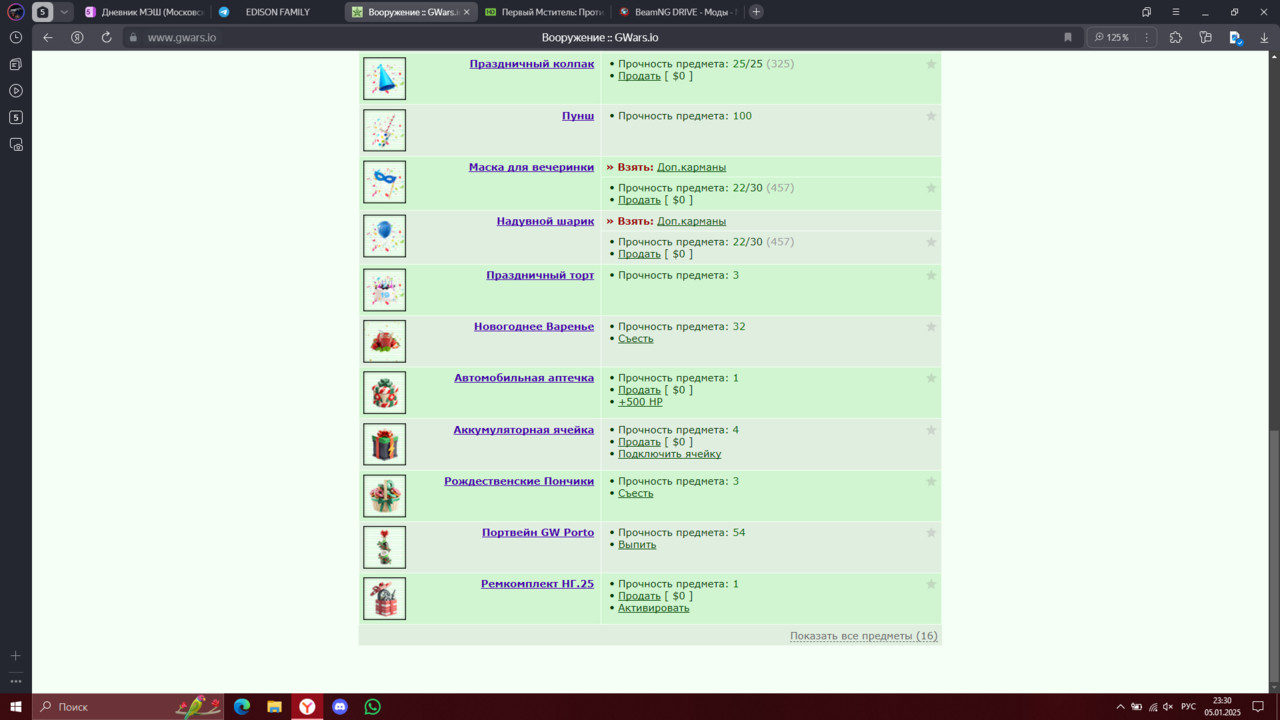
Task: Click Съесть for Новогоднее Варенье
Action: tap(635, 339)
